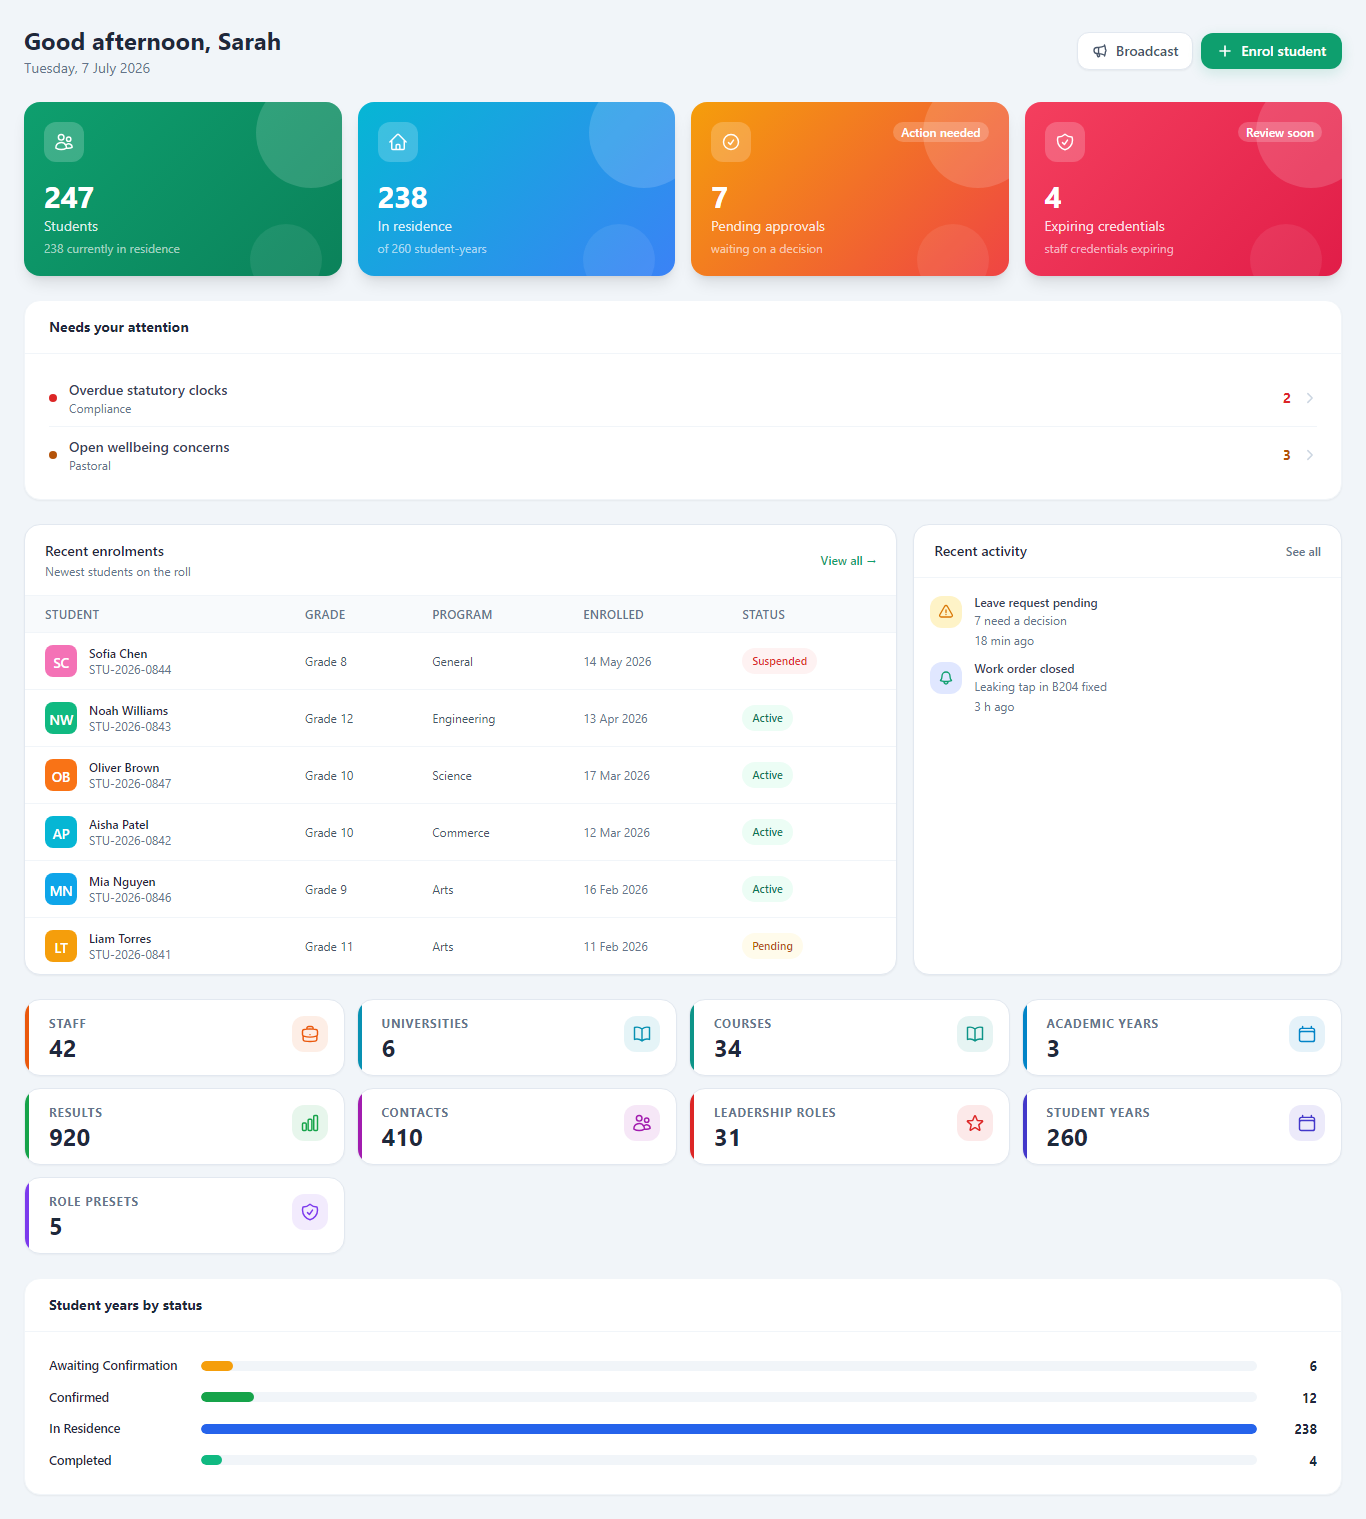Click the Student Years count 260
This screenshot has height=1519, width=1366.
[1067, 1138]
